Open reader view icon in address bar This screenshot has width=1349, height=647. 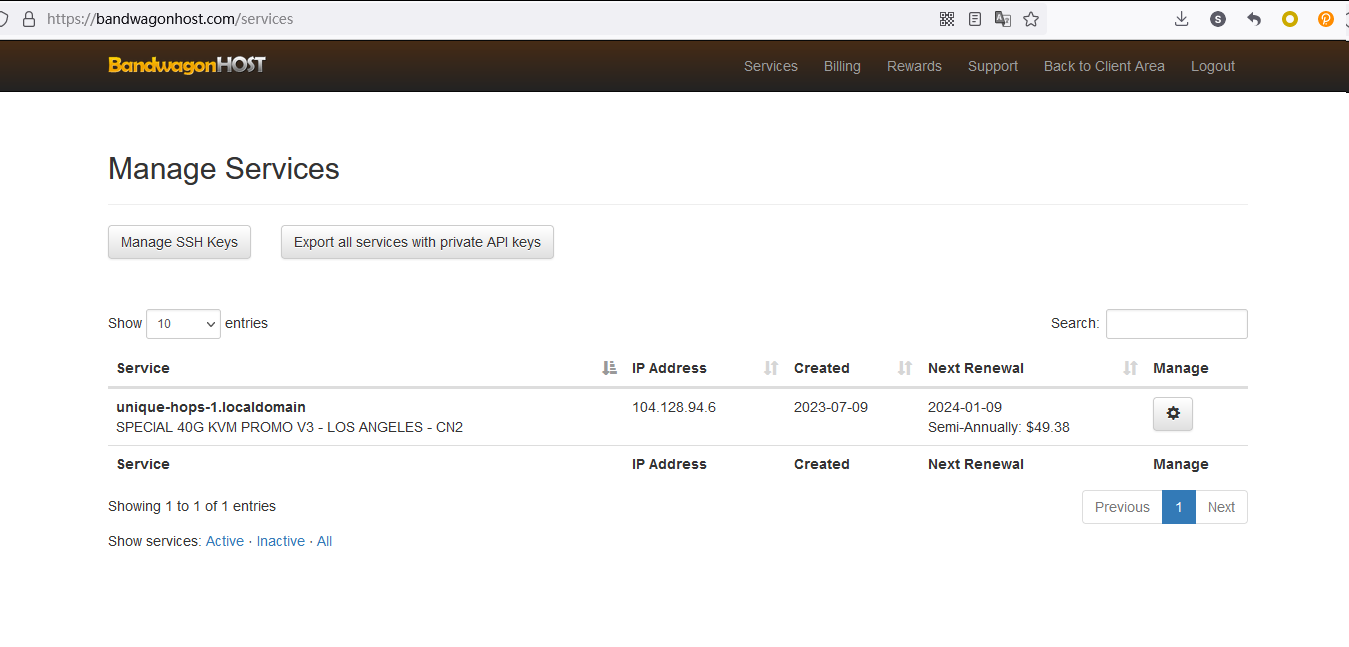click(975, 19)
